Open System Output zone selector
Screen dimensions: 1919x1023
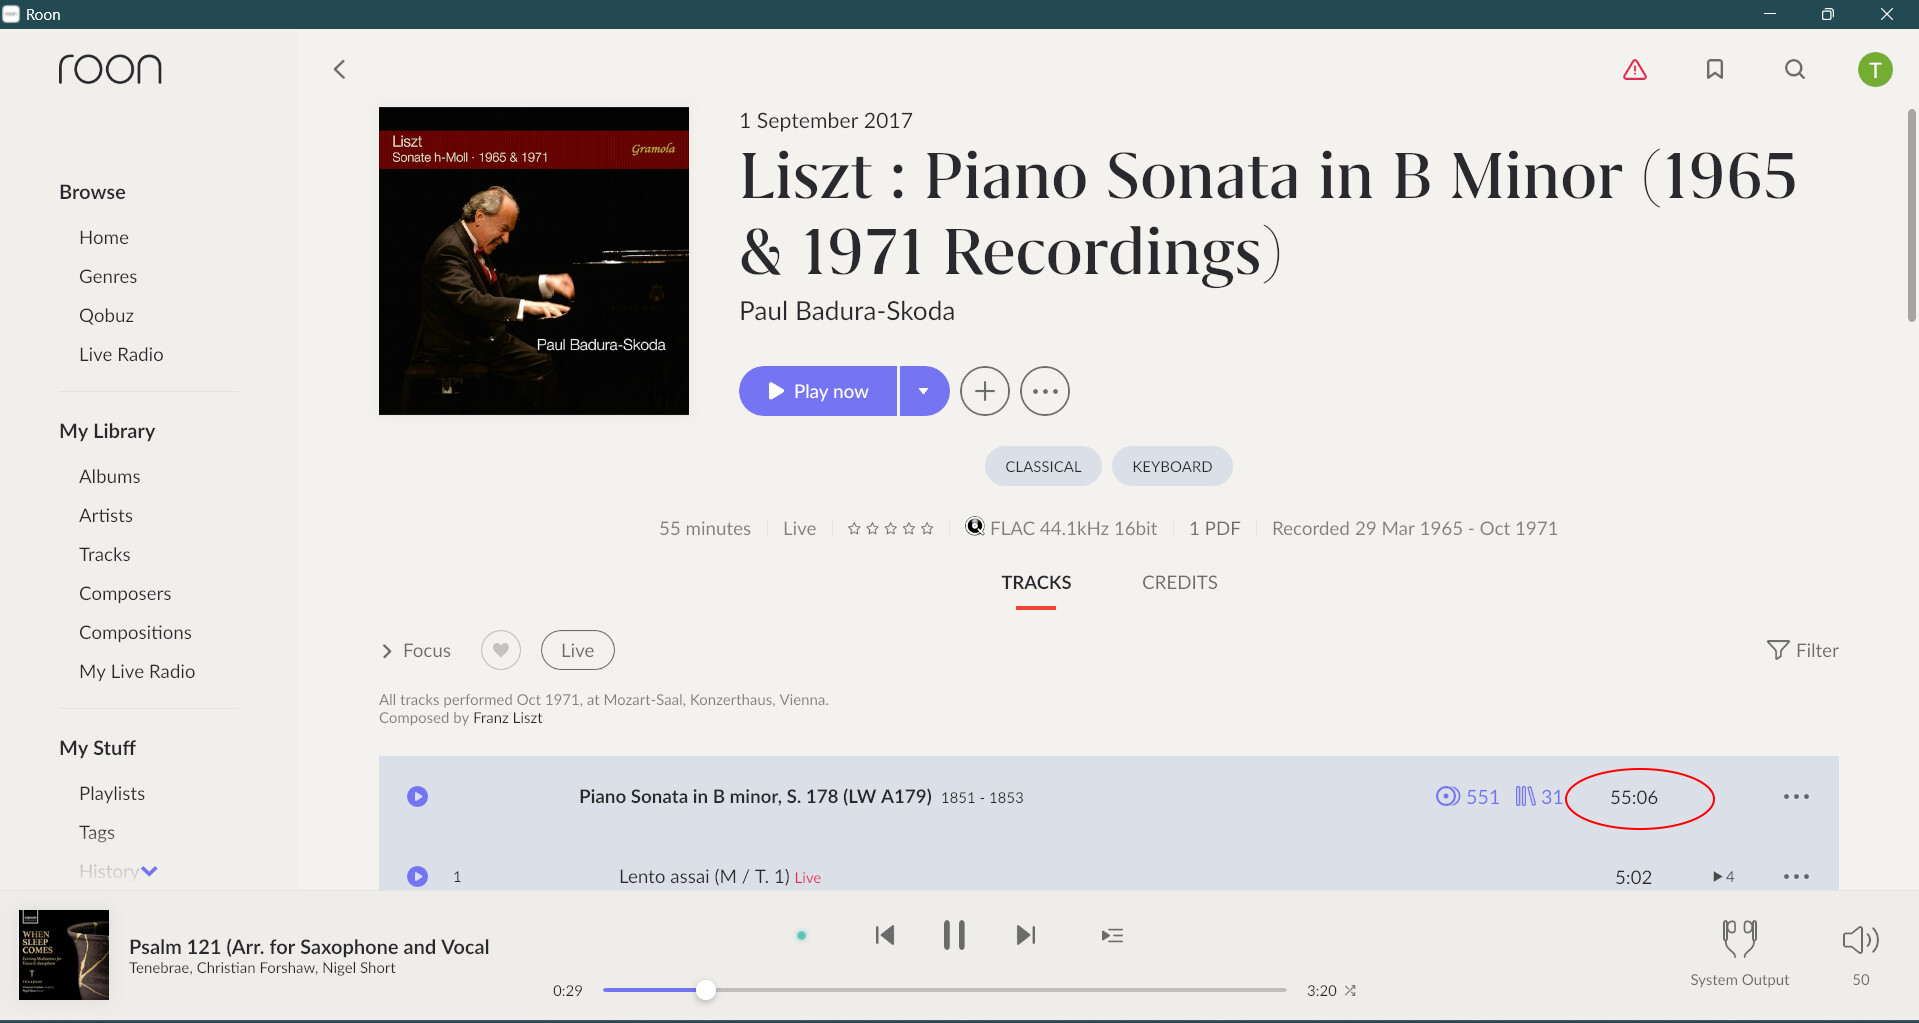(x=1740, y=953)
